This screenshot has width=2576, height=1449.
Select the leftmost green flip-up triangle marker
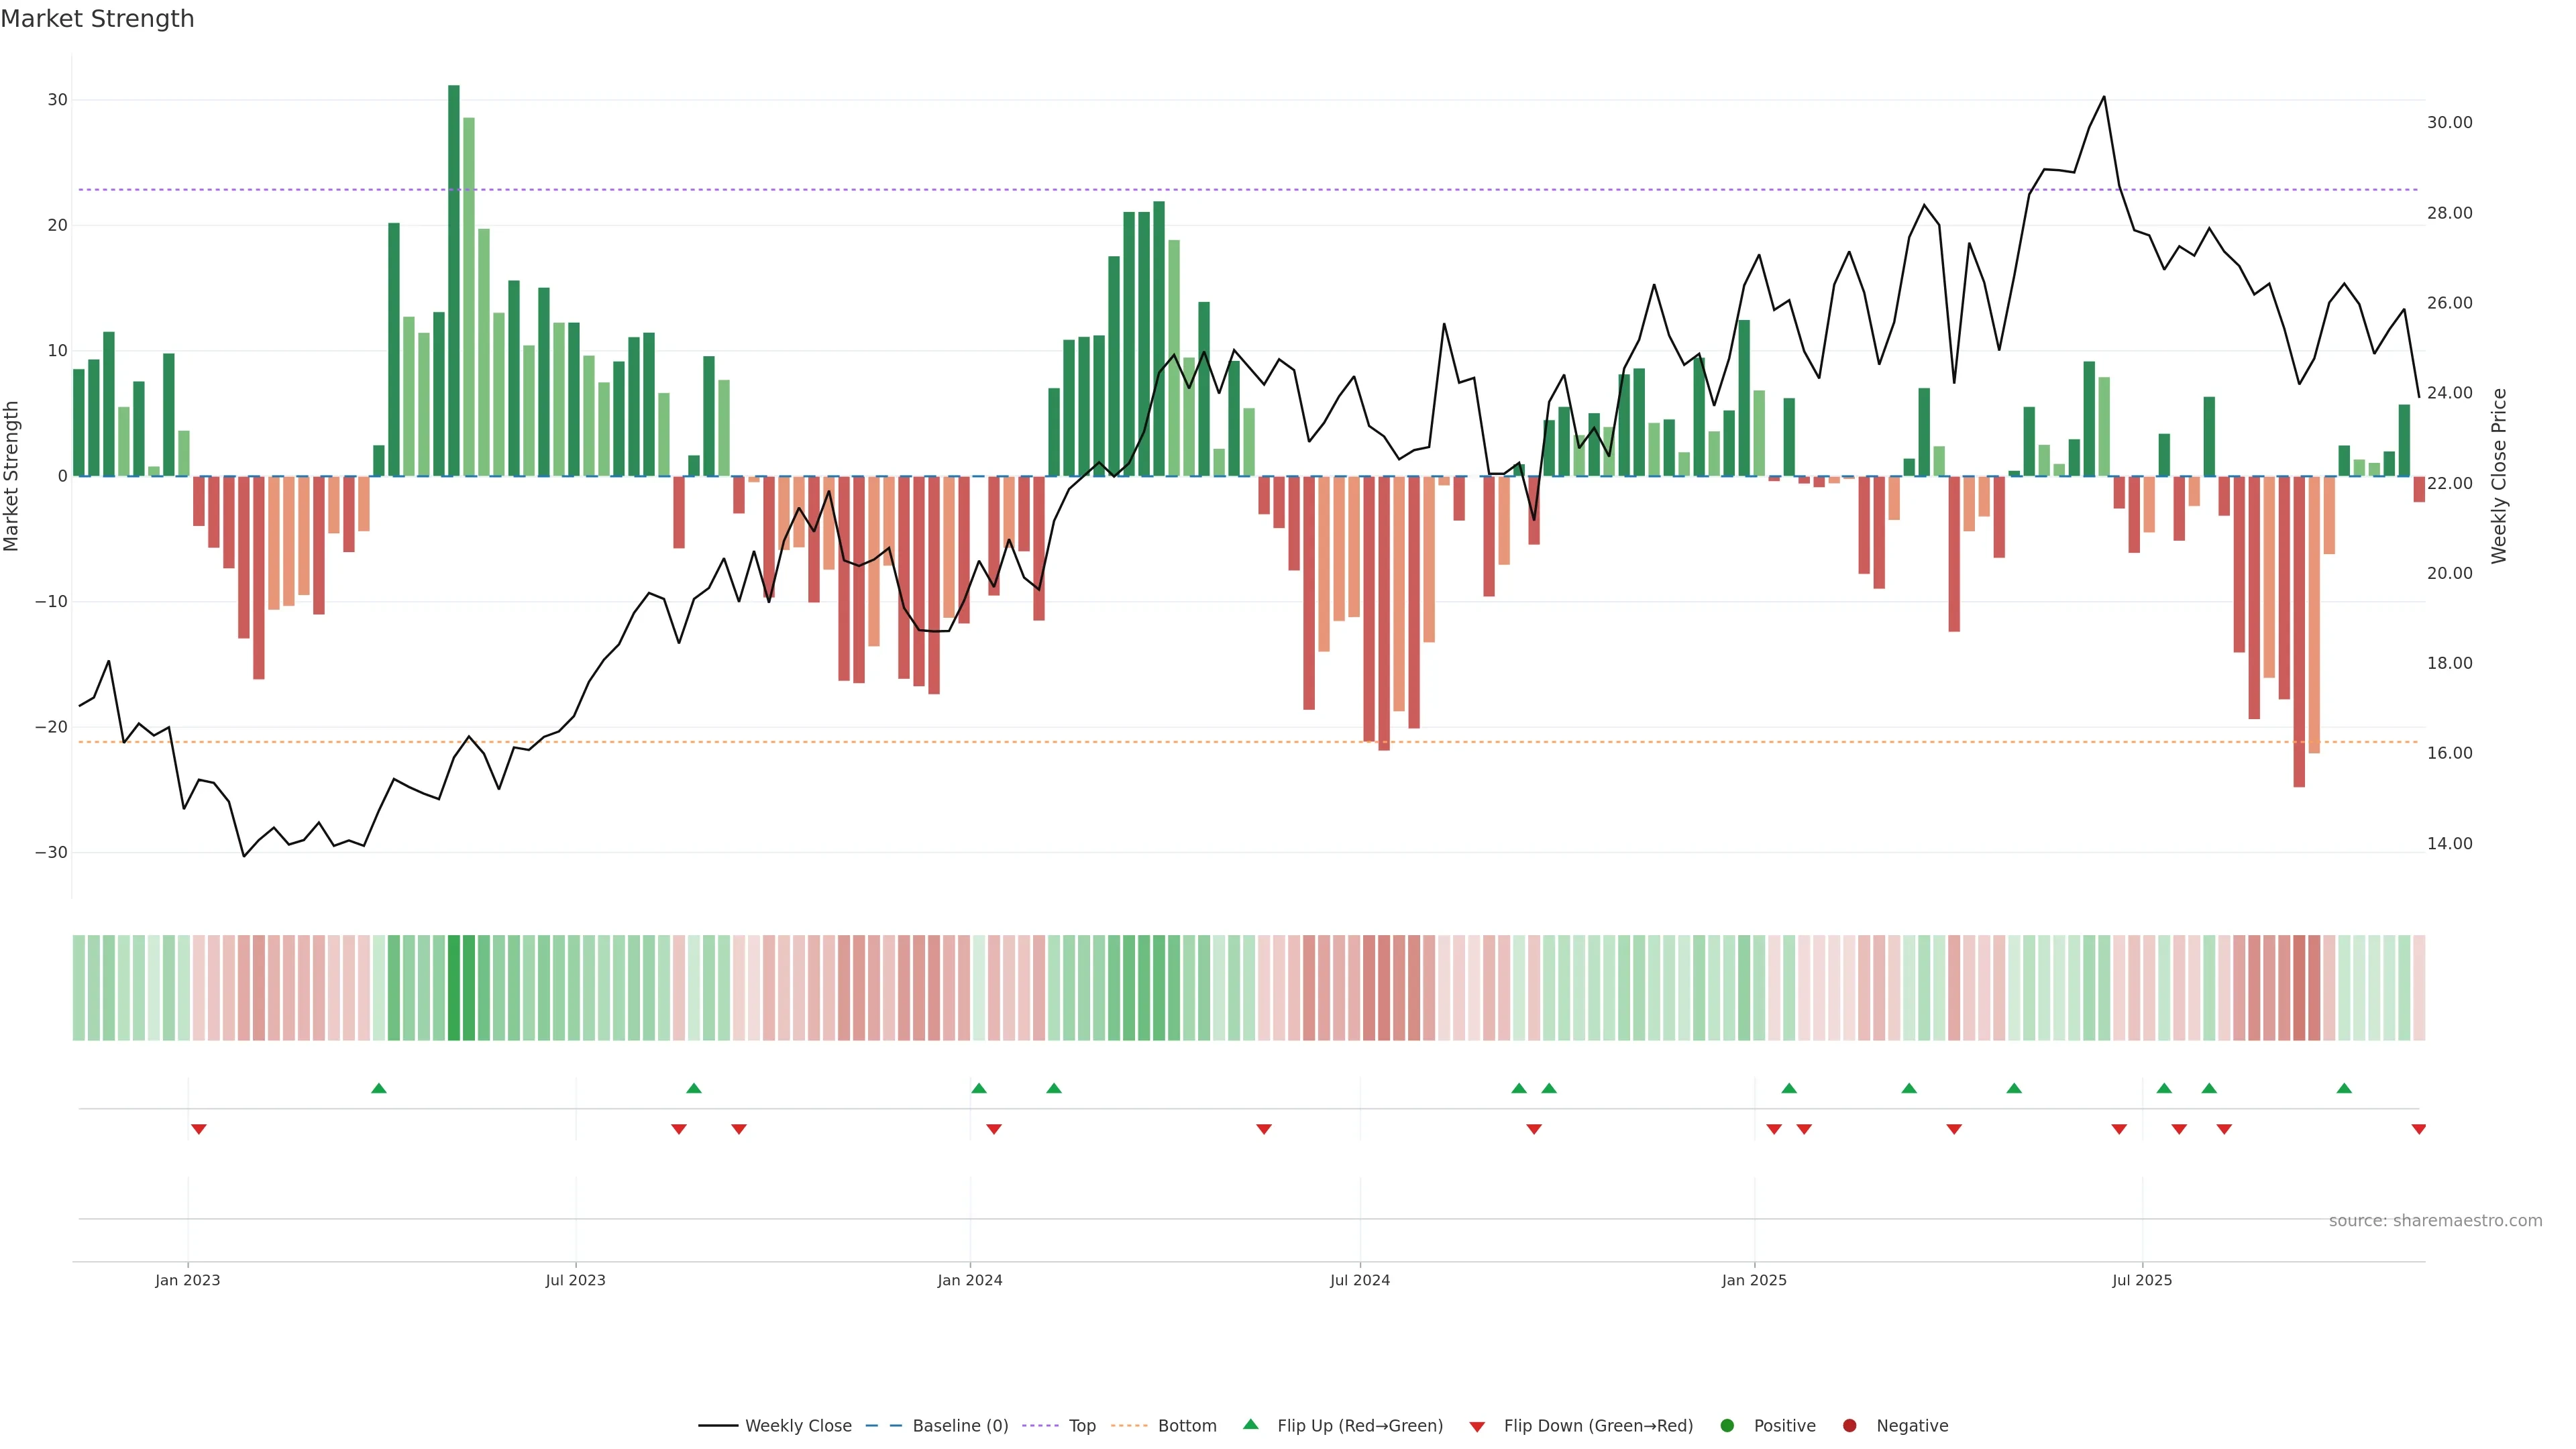(x=378, y=1088)
